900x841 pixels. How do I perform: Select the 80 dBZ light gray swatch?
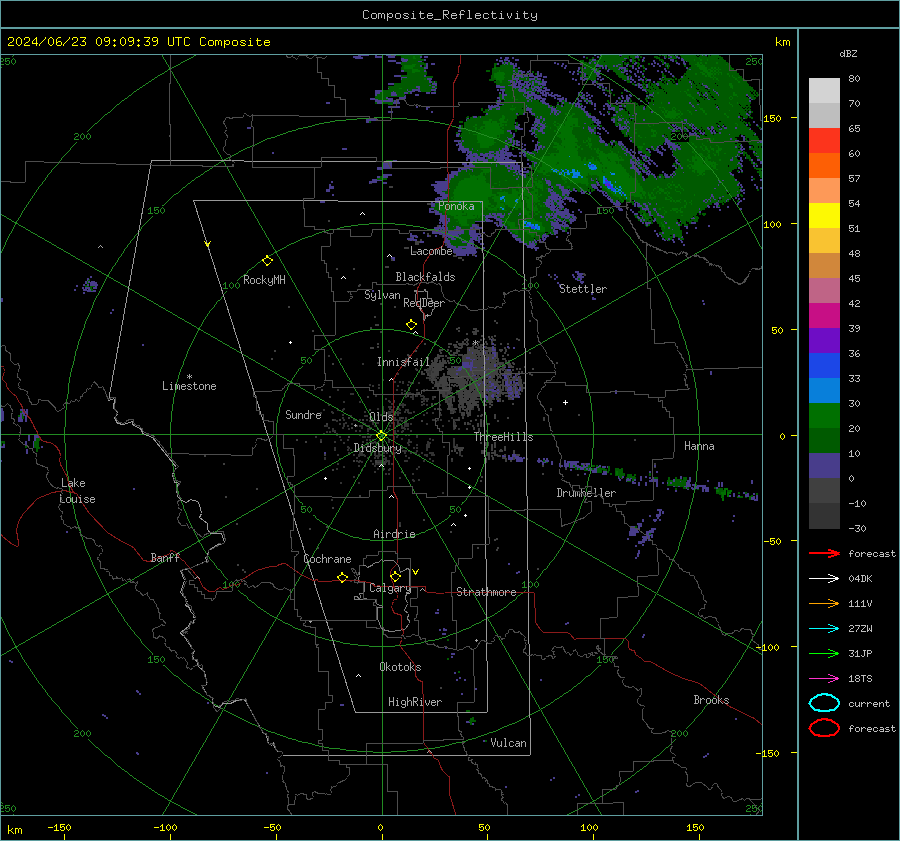[x=824, y=91]
